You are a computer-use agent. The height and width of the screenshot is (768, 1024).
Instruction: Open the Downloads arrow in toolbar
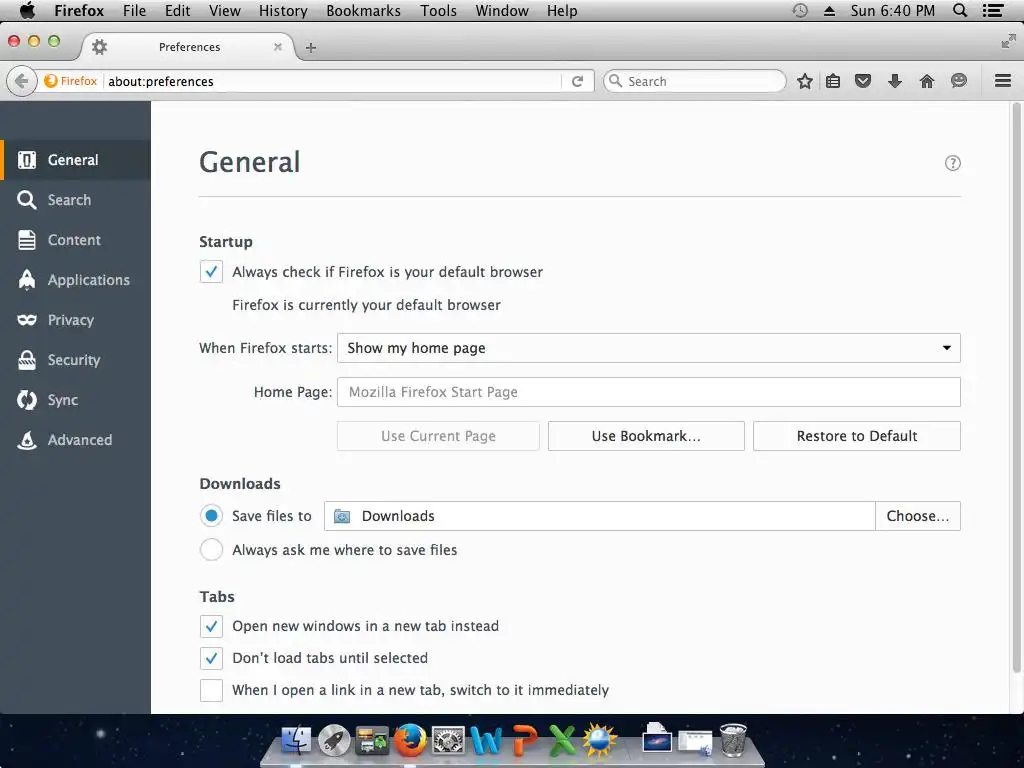(895, 81)
